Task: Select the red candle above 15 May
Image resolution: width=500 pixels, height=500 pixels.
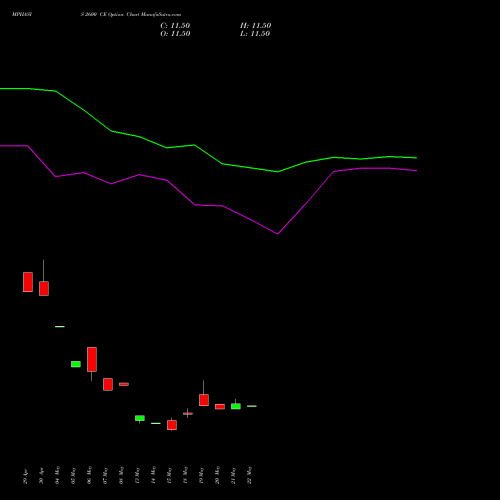Action: (172, 425)
